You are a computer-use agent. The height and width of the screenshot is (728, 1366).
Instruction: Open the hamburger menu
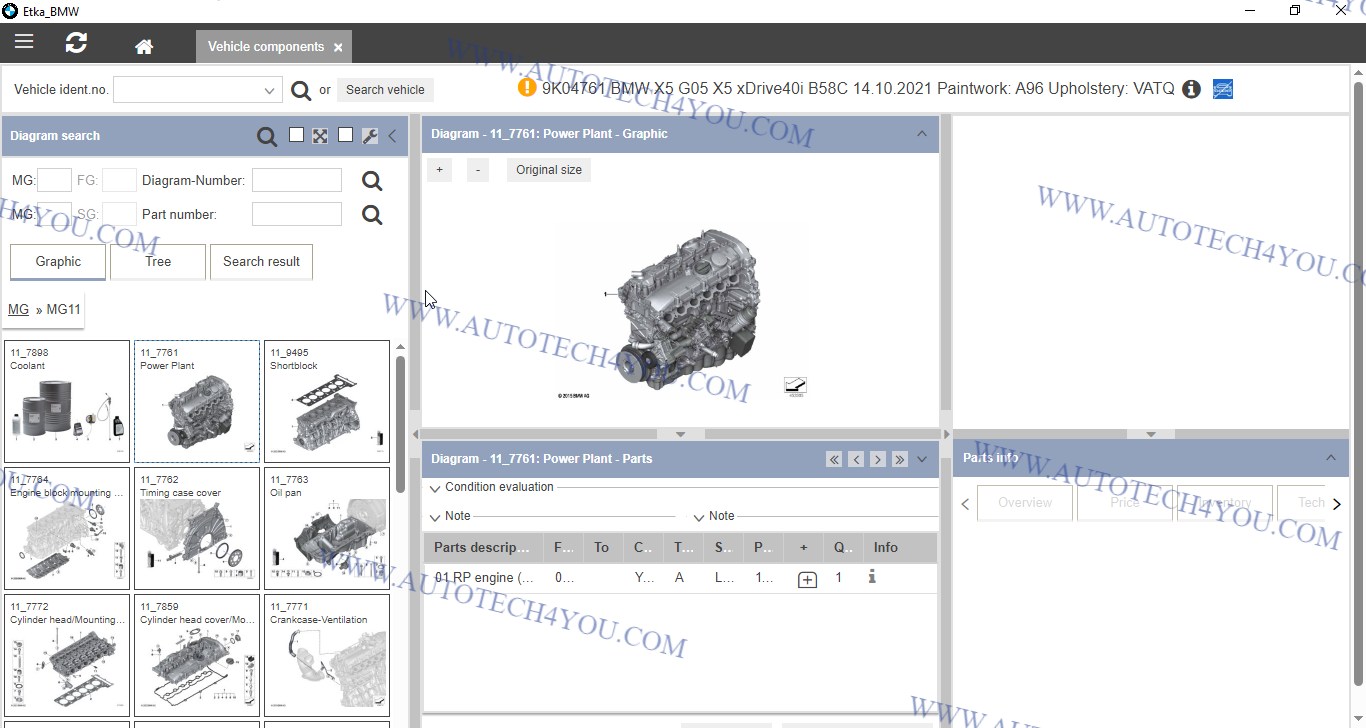click(x=24, y=42)
